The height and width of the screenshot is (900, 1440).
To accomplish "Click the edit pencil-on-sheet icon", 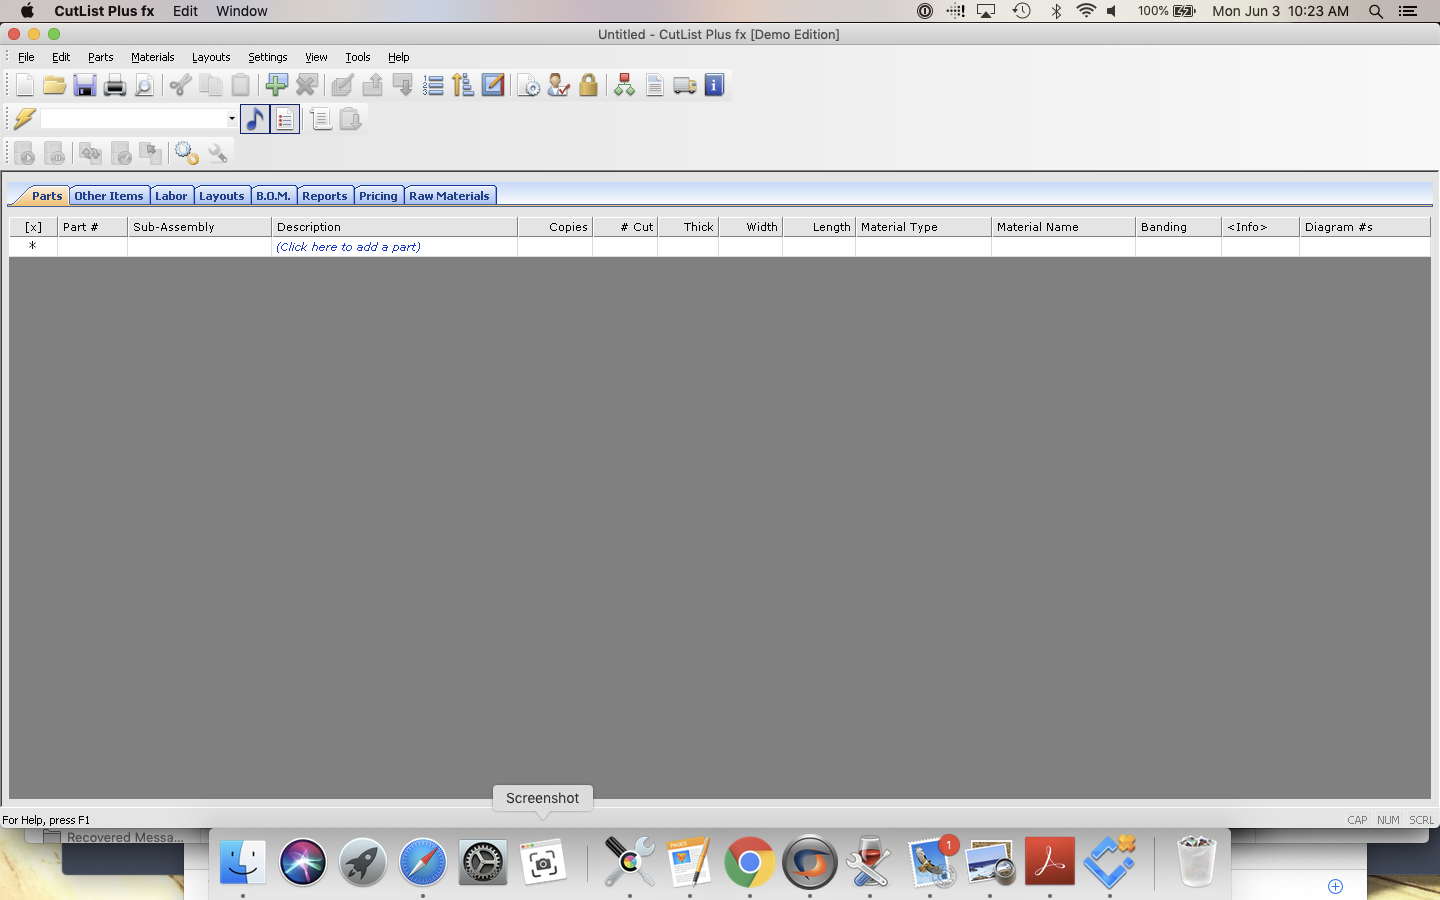I will [x=343, y=86].
